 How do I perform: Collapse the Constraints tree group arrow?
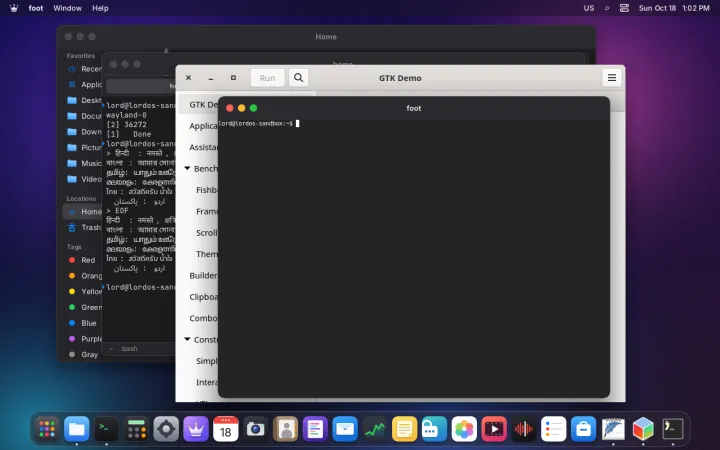pyautogui.click(x=187, y=339)
